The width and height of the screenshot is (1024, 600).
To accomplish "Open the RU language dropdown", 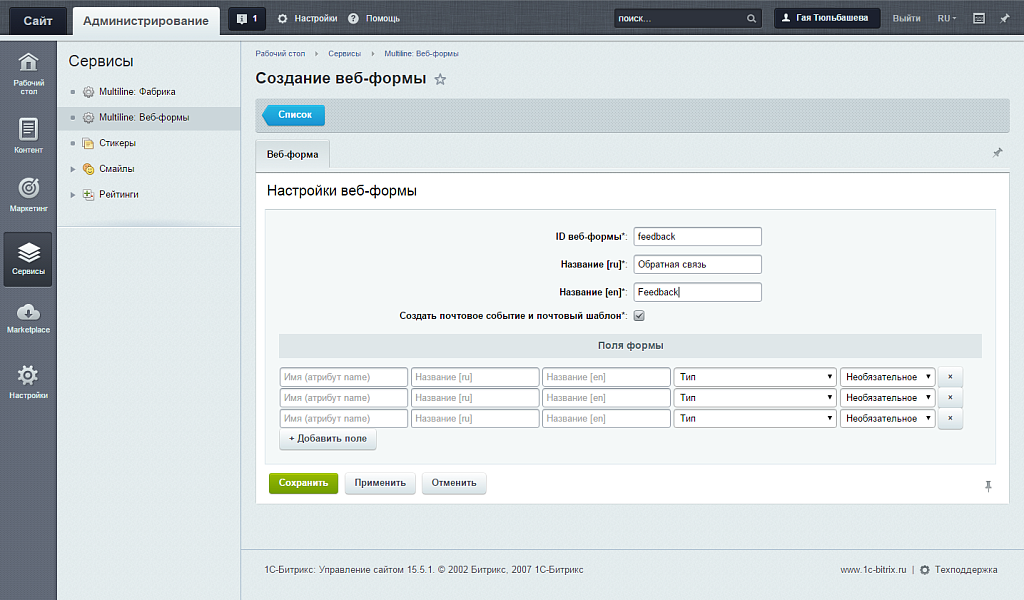I will point(946,18).
